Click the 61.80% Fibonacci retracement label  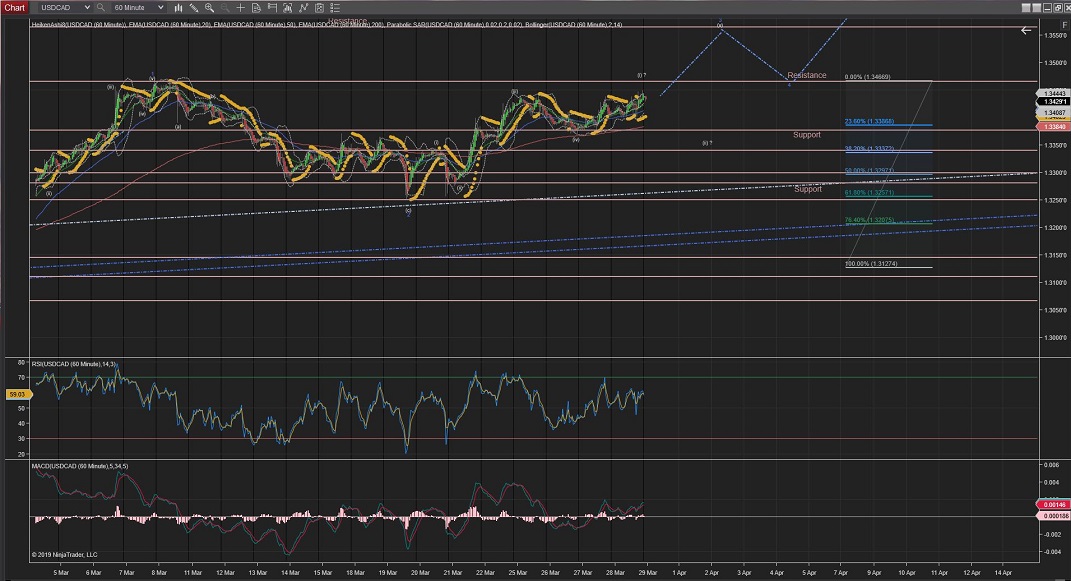coord(870,193)
